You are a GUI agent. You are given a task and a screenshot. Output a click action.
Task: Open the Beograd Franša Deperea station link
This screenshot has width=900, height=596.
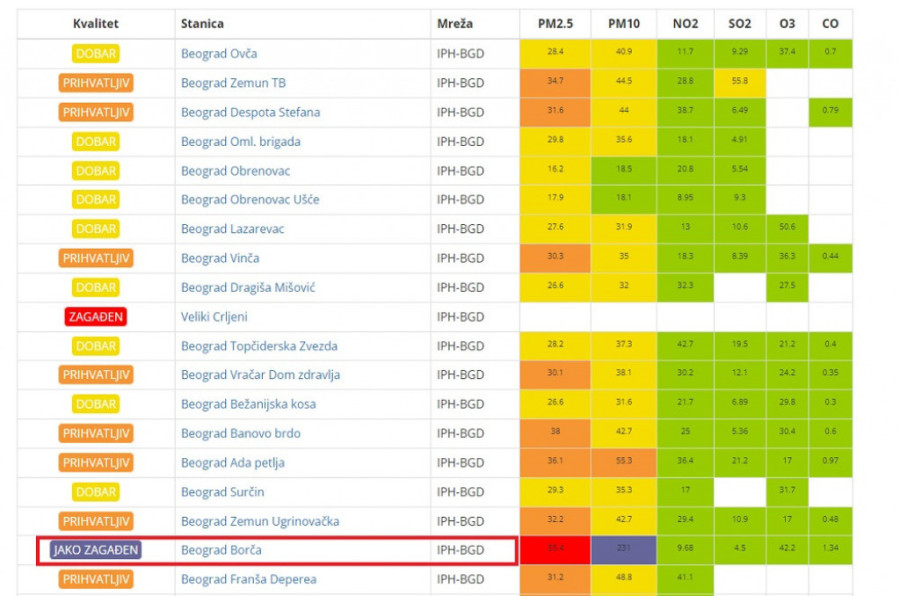coord(248,579)
